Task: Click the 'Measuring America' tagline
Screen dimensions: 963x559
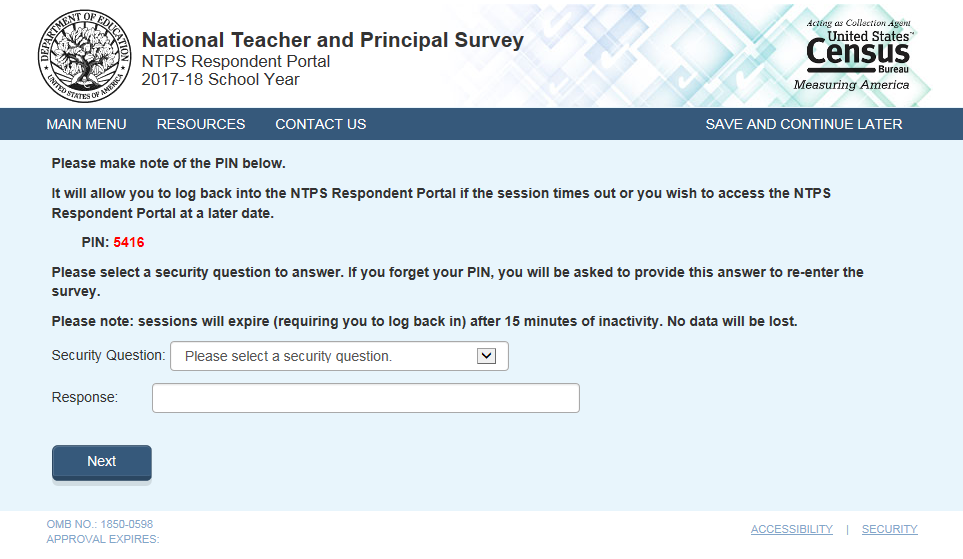Action: click(851, 85)
